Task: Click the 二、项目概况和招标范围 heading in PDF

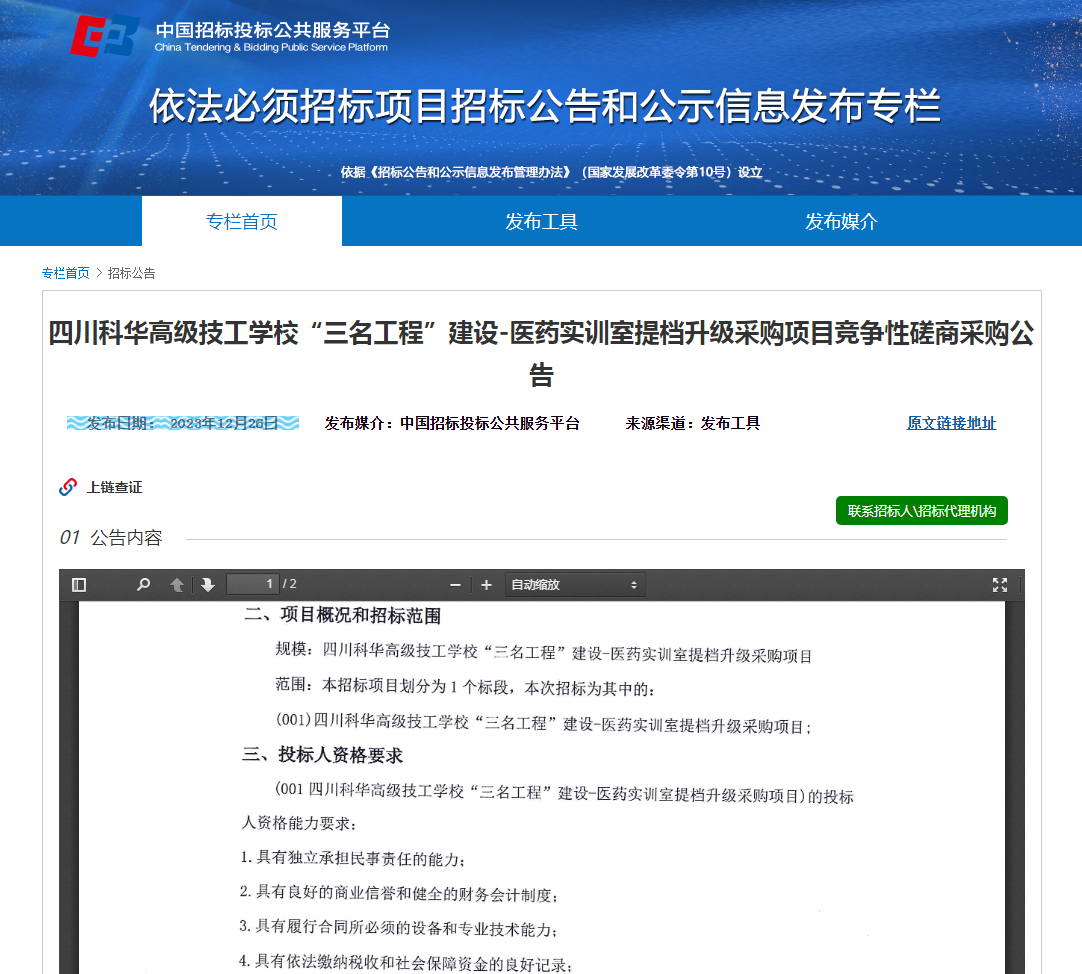Action: coord(342,615)
